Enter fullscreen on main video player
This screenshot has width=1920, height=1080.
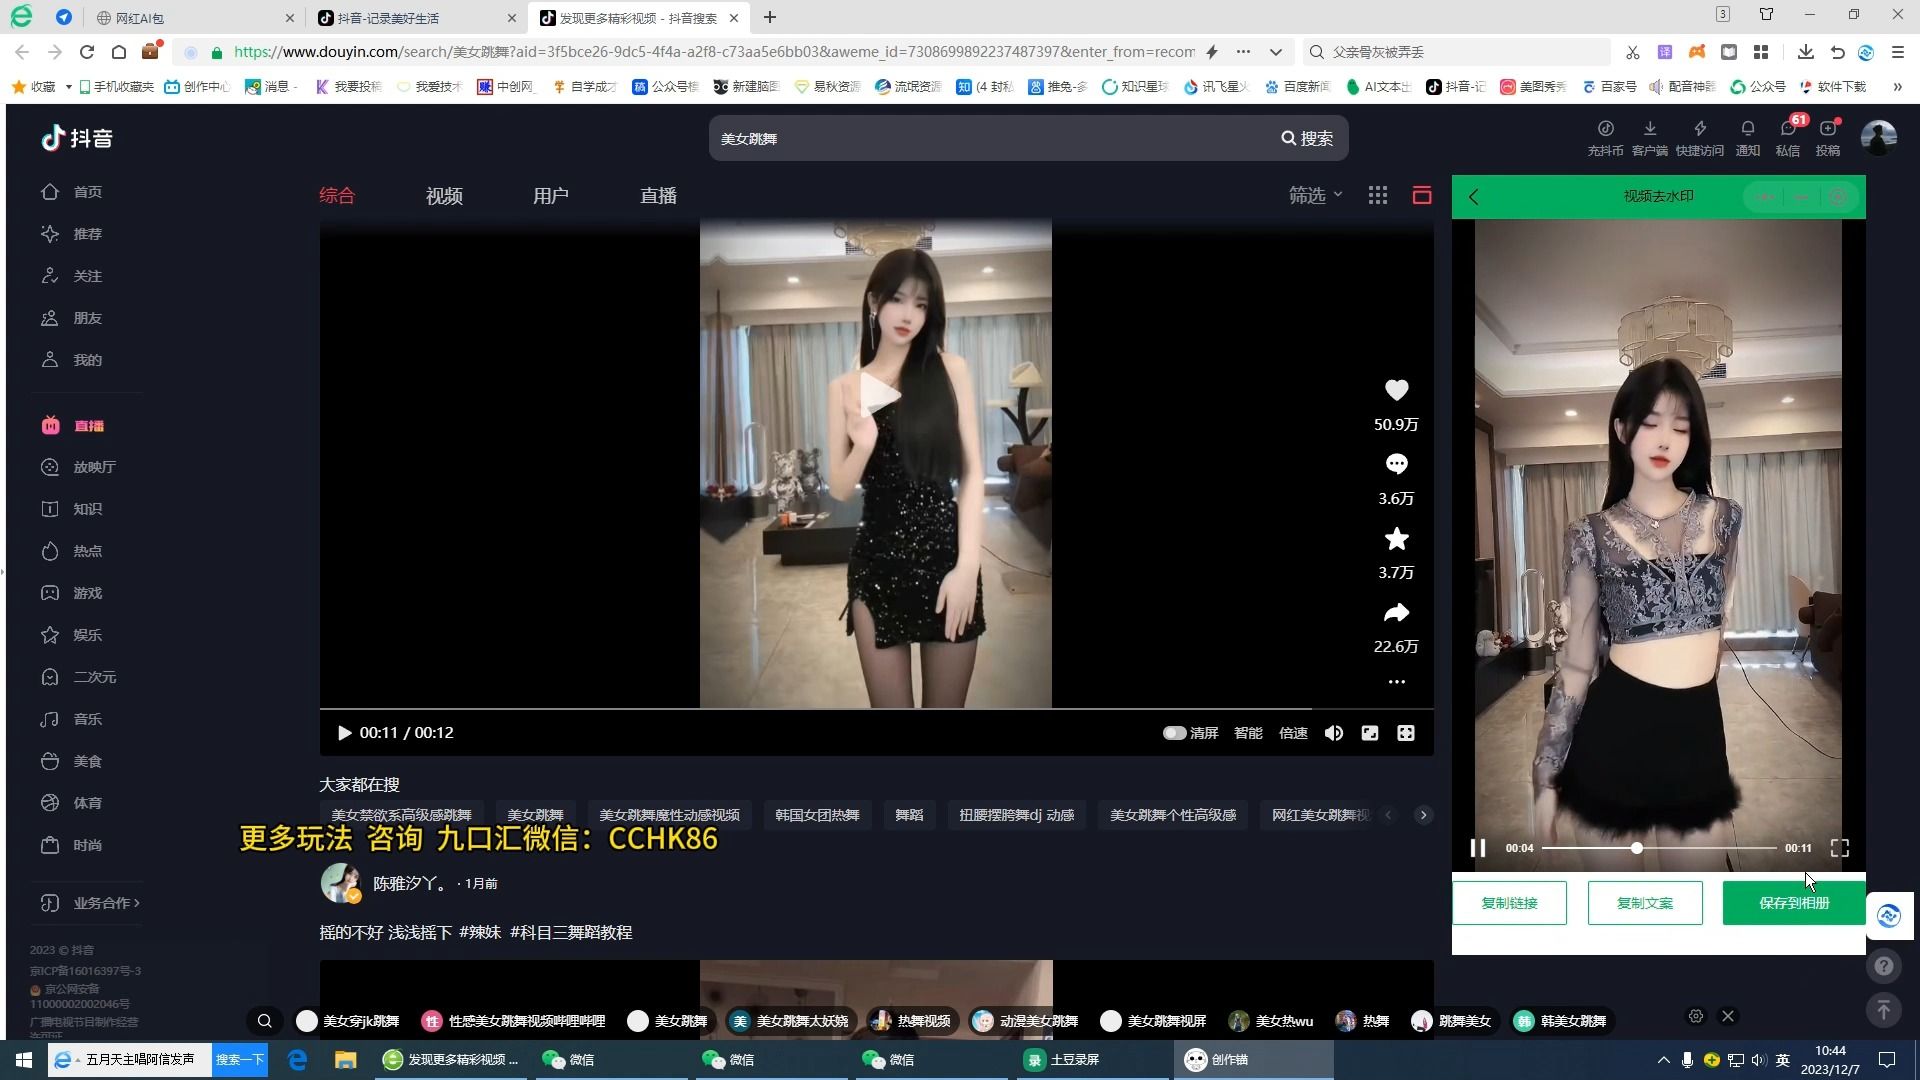point(1405,733)
